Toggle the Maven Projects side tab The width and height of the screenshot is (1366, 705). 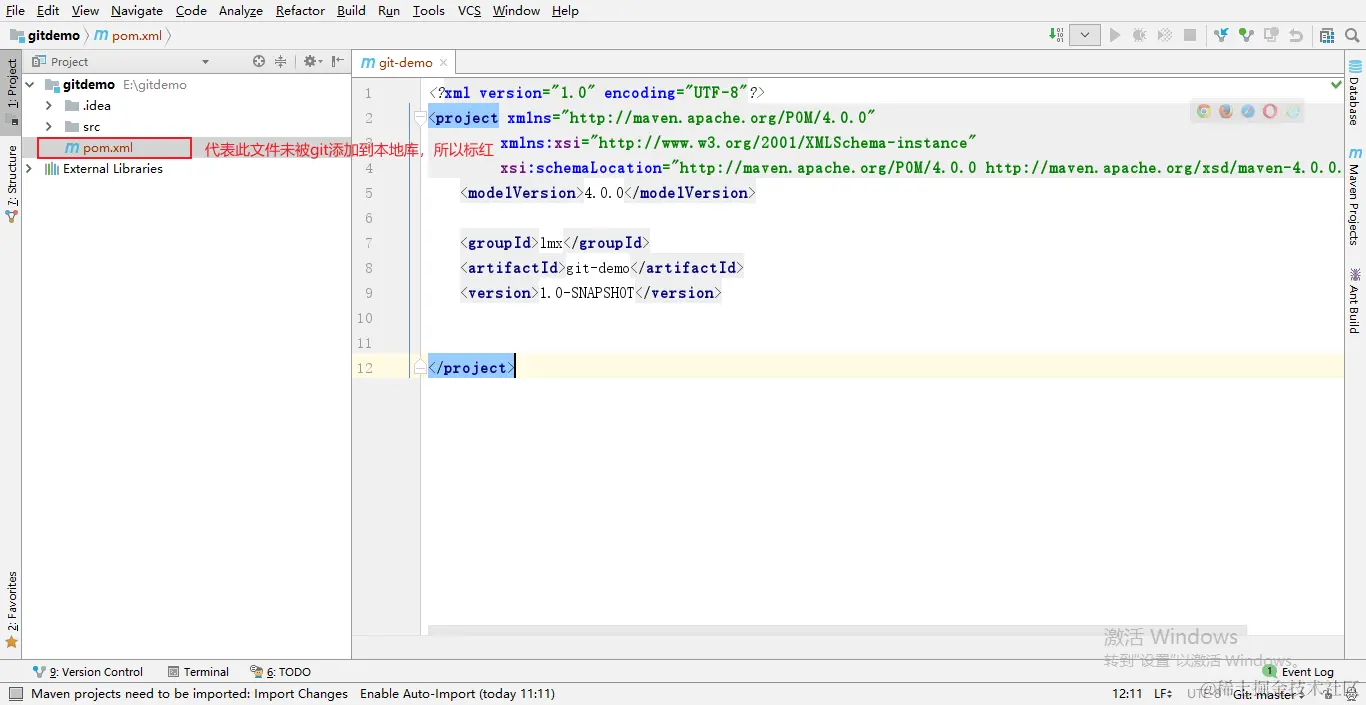pyautogui.click(x=1354, y=196)
